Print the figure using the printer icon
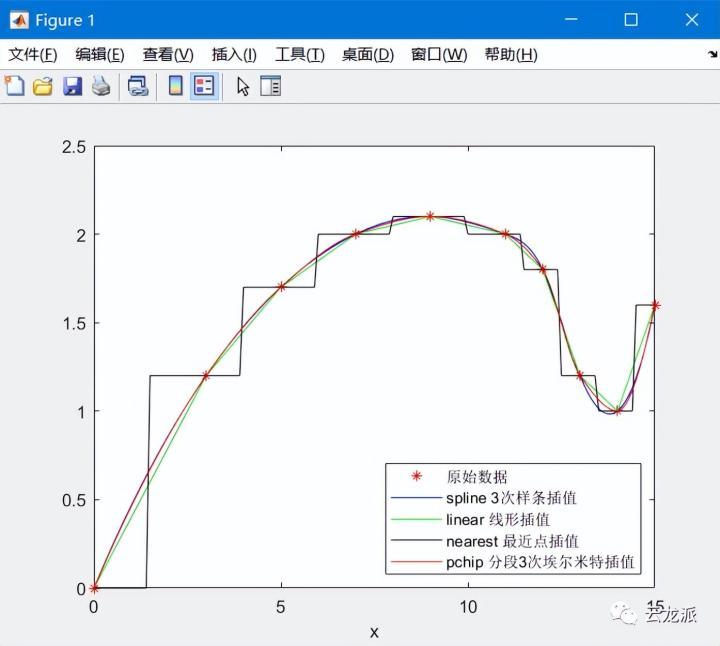The height and width of the screenshot is (646, 720). 101,86
